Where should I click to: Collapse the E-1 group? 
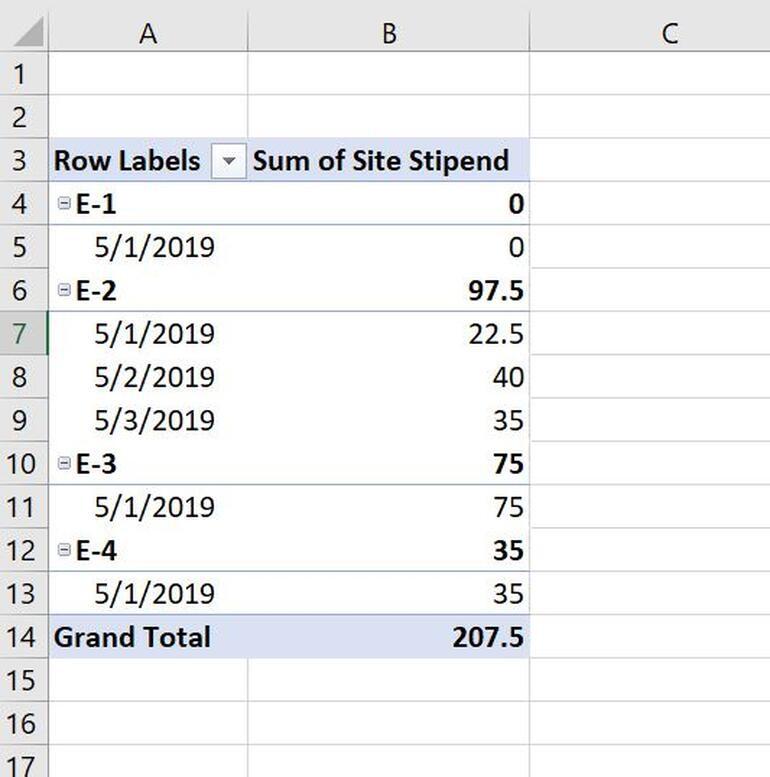coord(65,204)
